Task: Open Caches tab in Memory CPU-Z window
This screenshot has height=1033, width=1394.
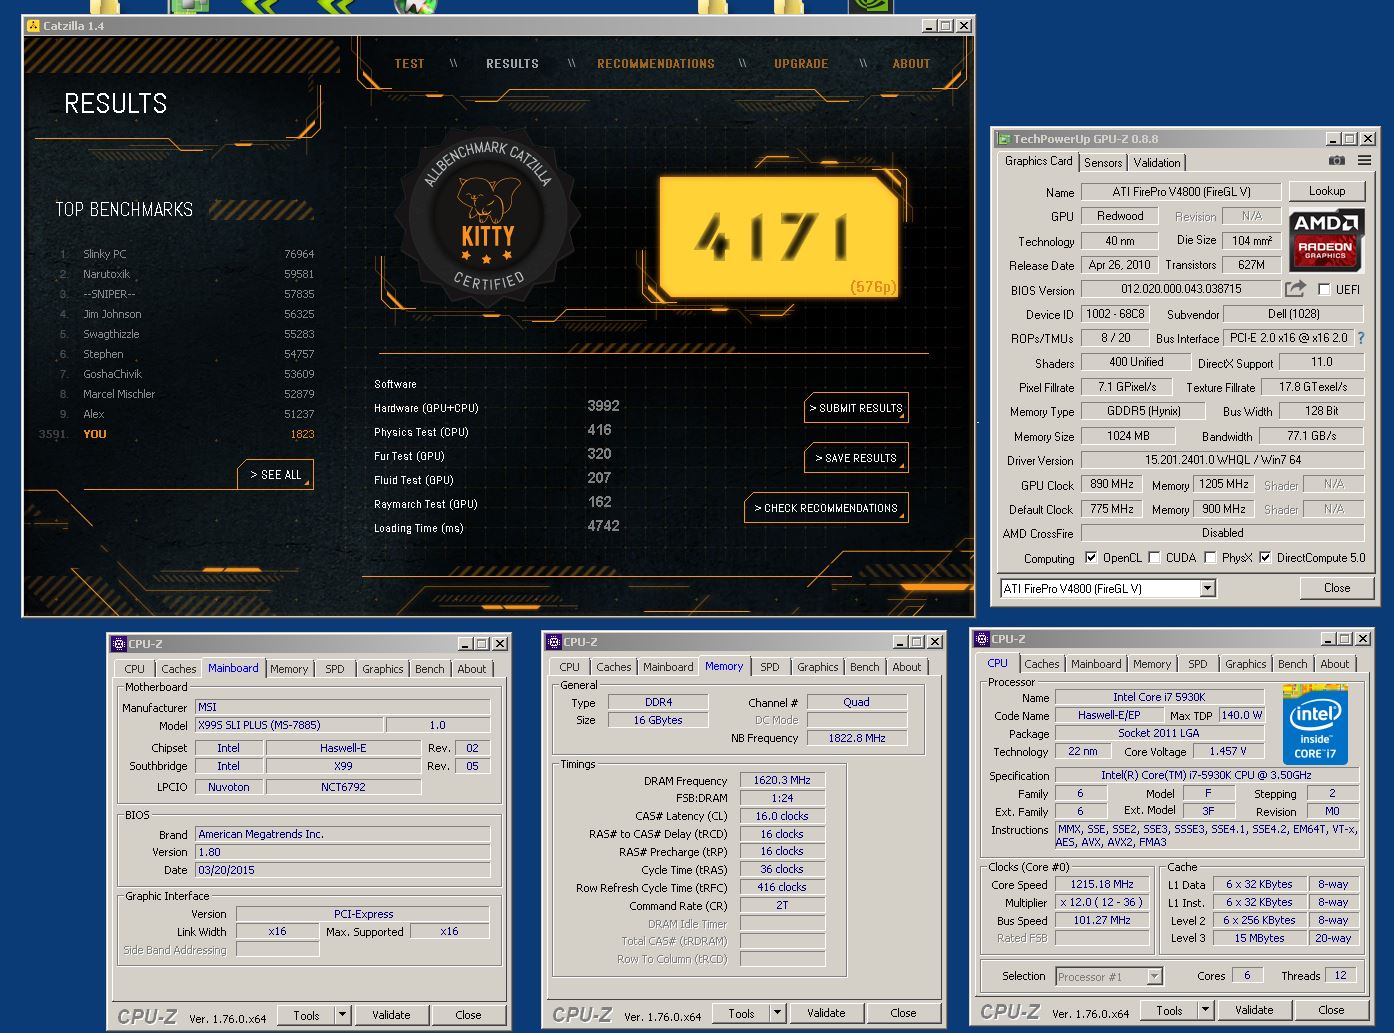Action: point(614,667)
